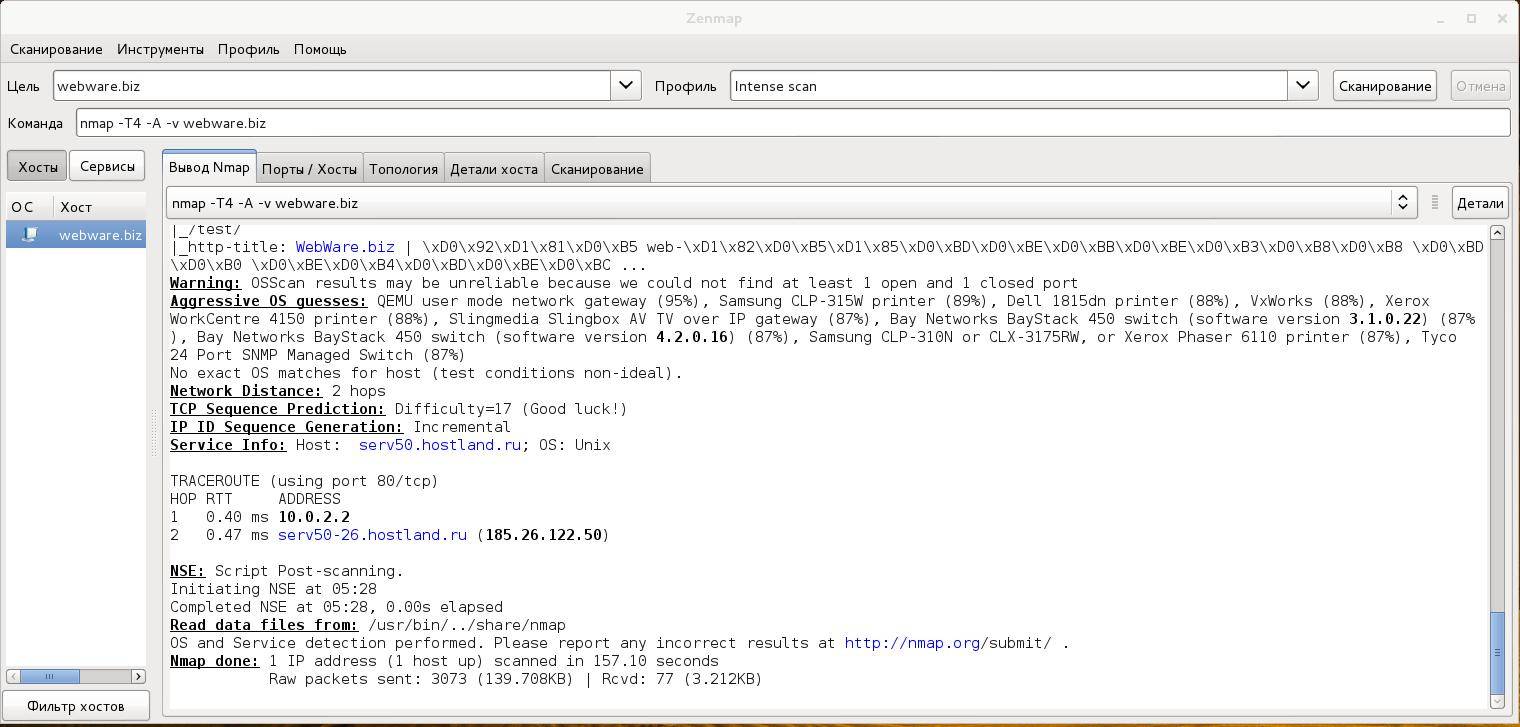Click the Aggressive OS guesses heading

pyautogui.click(x=269, y=301)
